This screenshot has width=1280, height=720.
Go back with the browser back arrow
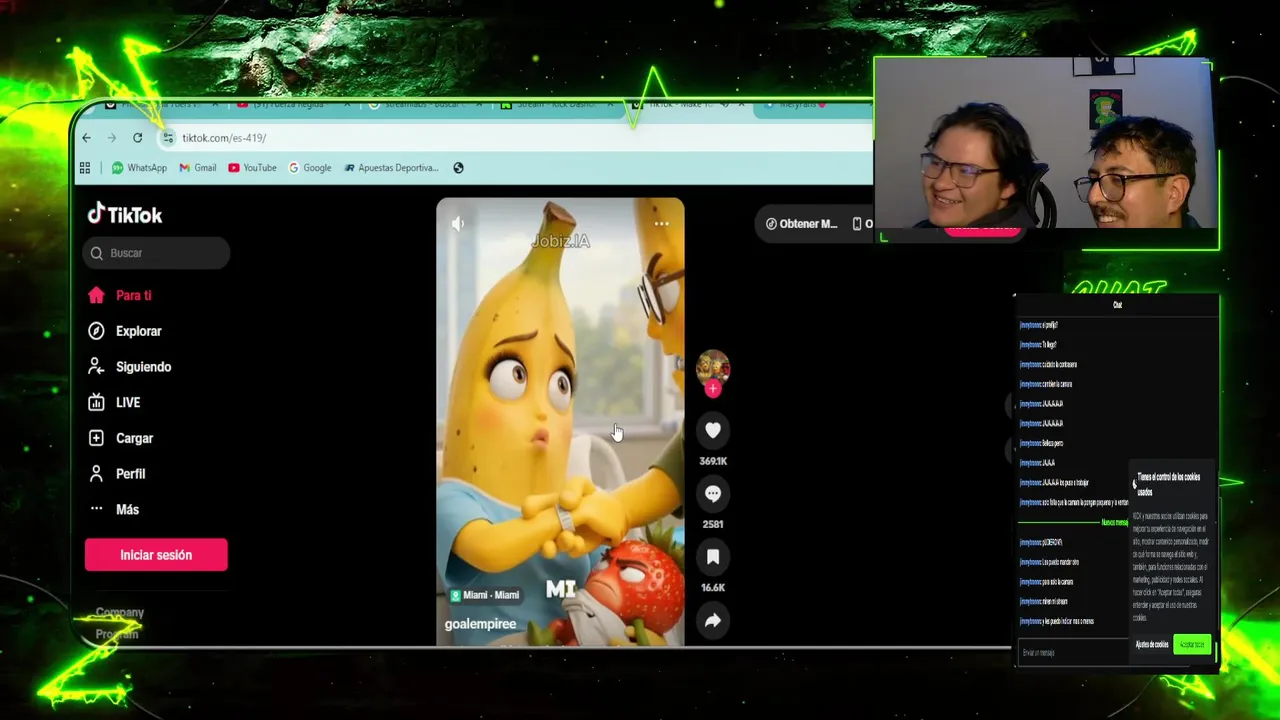pyautogui.click(x=86, y=138)
